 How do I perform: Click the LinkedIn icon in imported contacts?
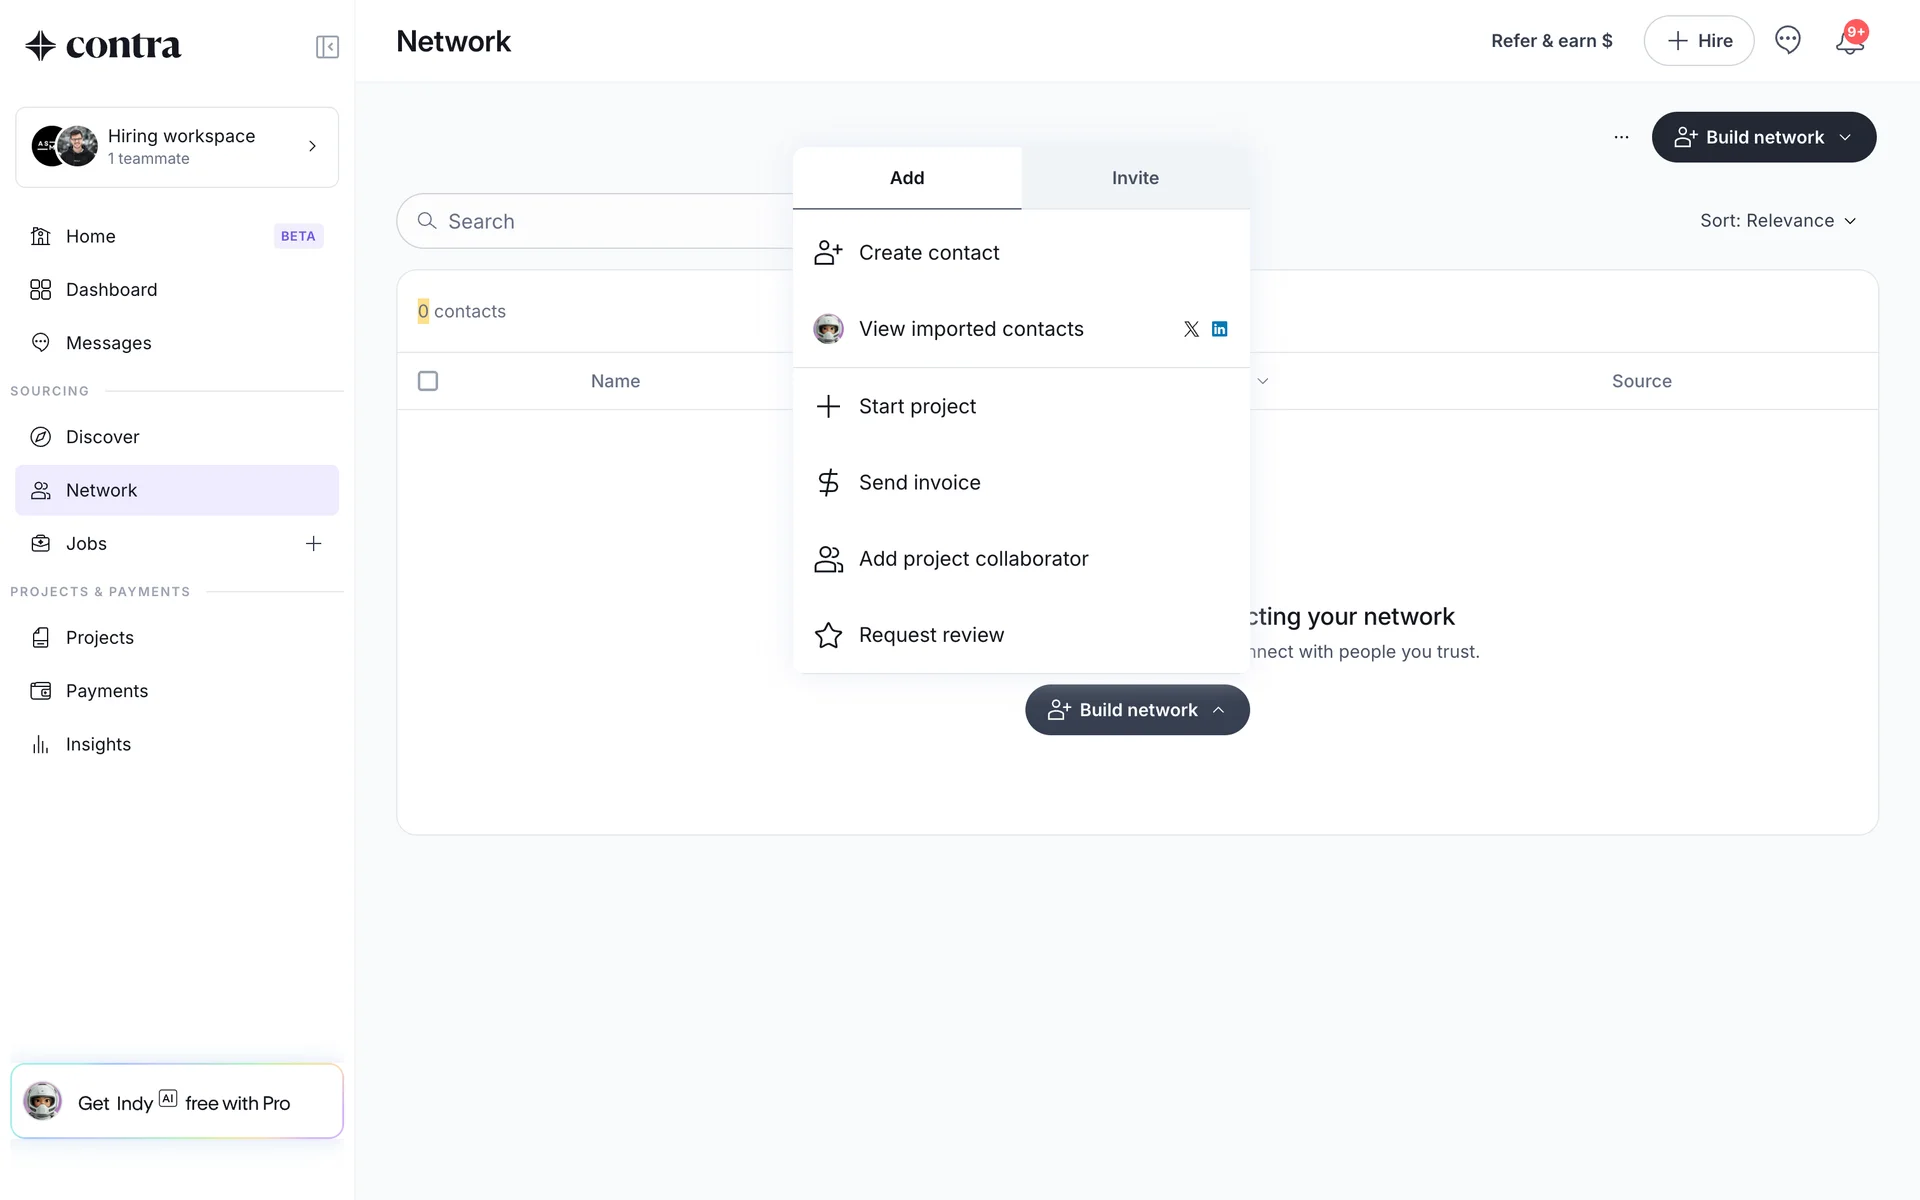pyautogui.click(x=1219, y=329)
